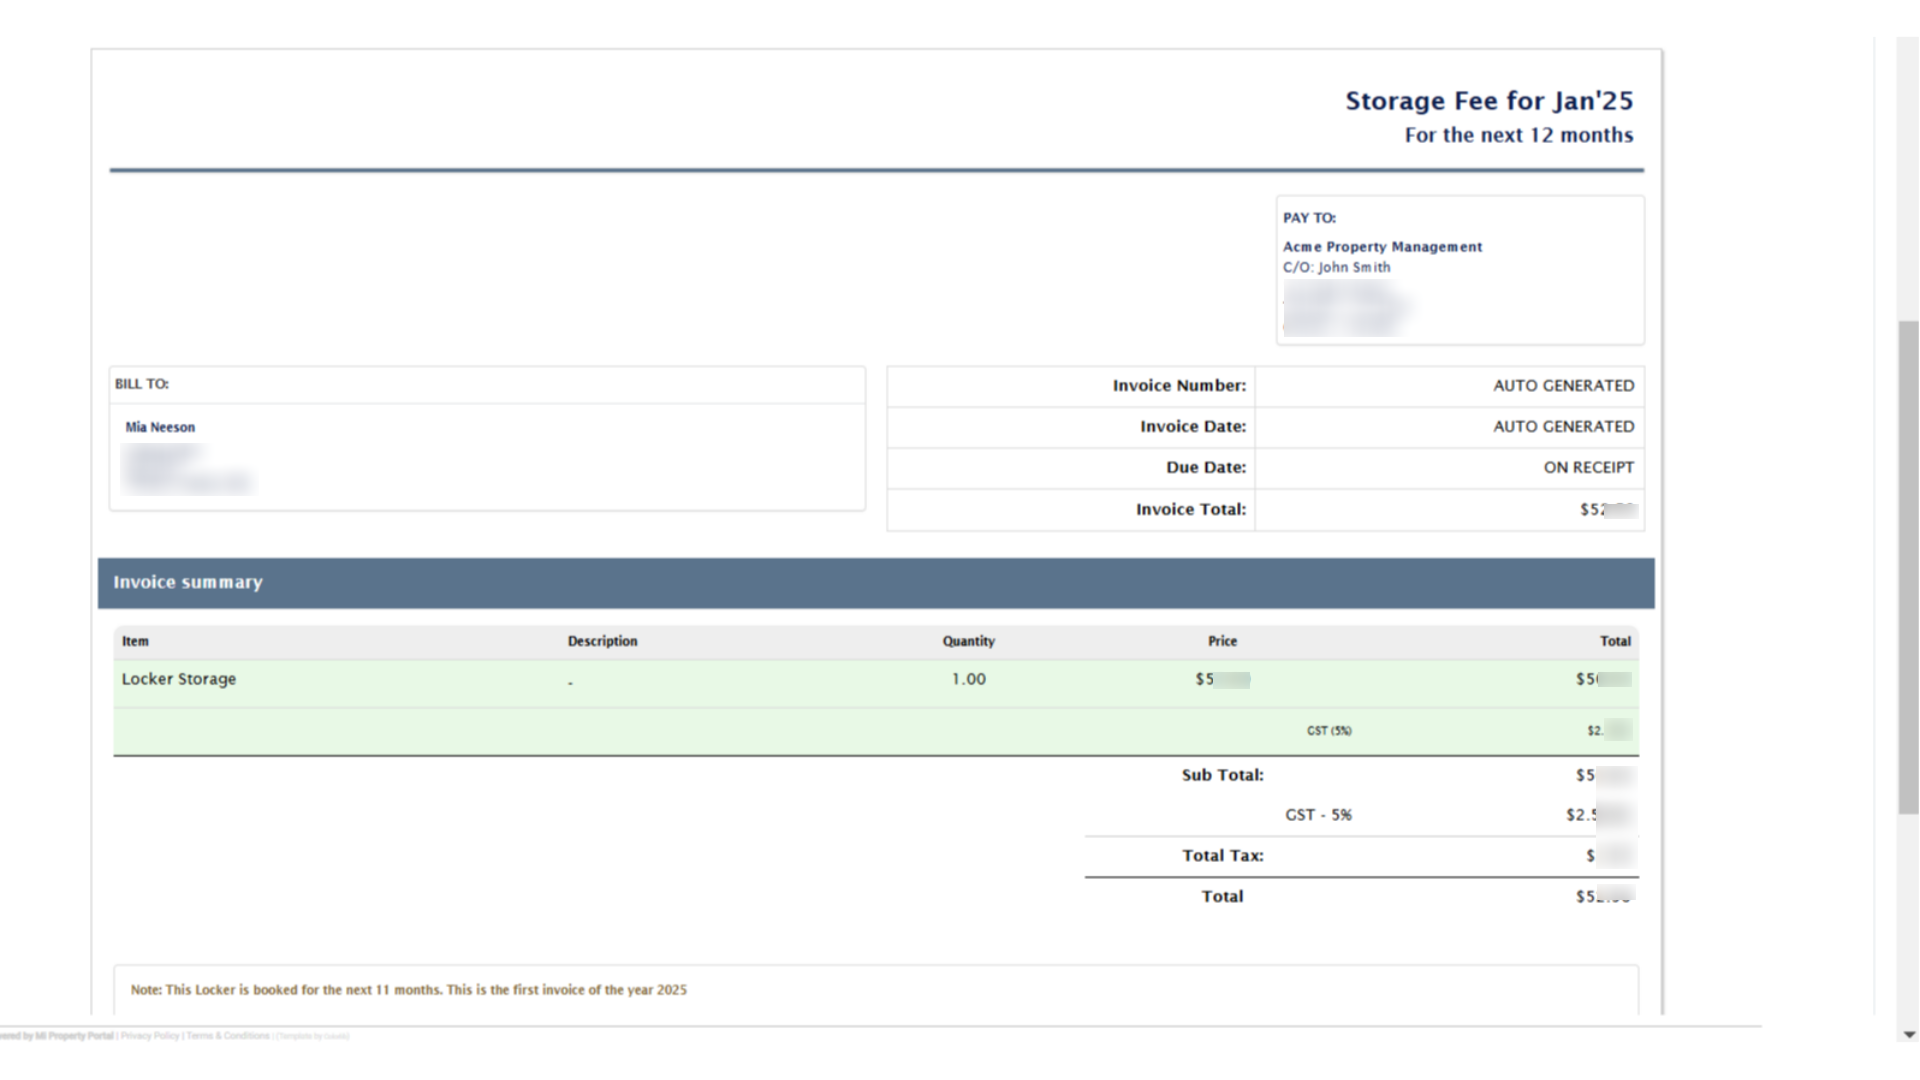Click the scroll down arrow at bottom right
This screenshot has width=1920, height=1080.
pos(1909,1035)
